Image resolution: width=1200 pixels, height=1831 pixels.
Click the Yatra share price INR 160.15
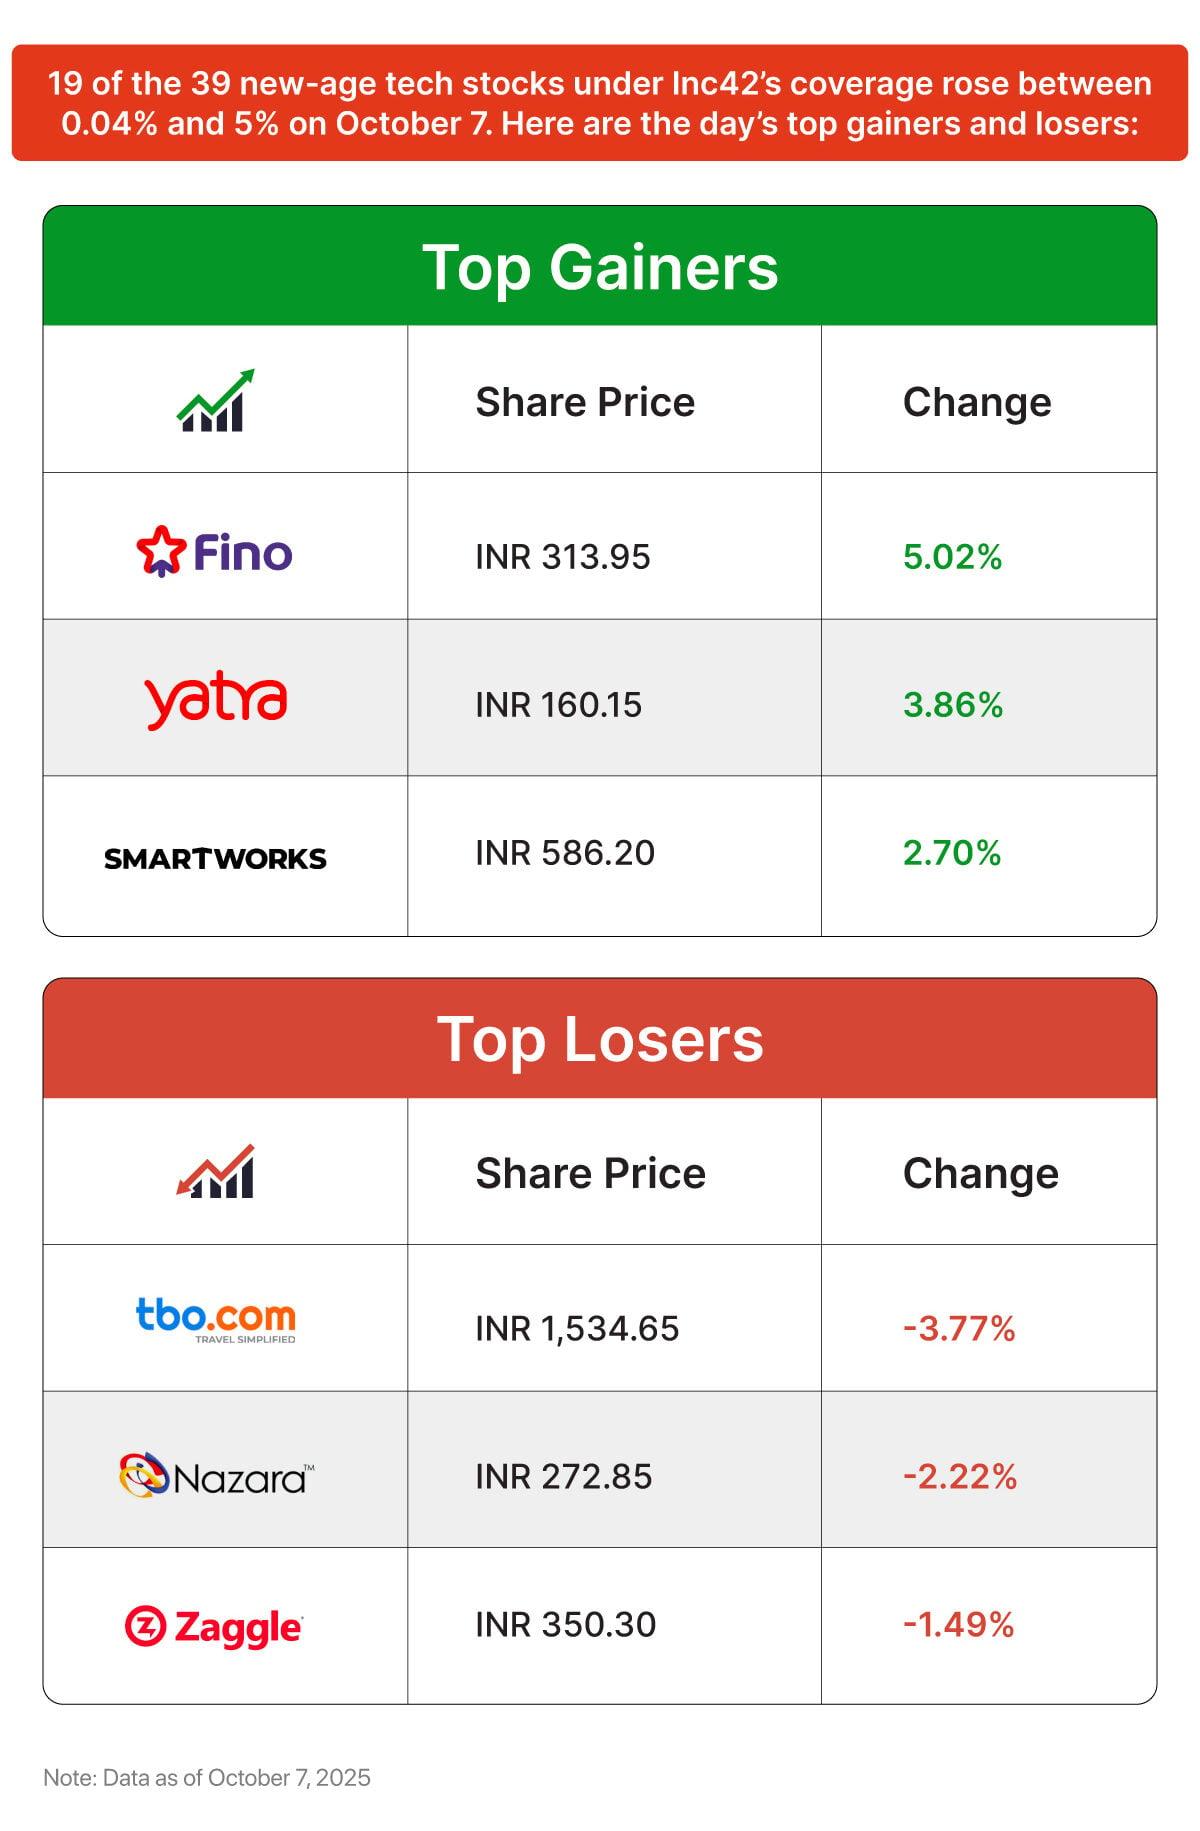558,705
